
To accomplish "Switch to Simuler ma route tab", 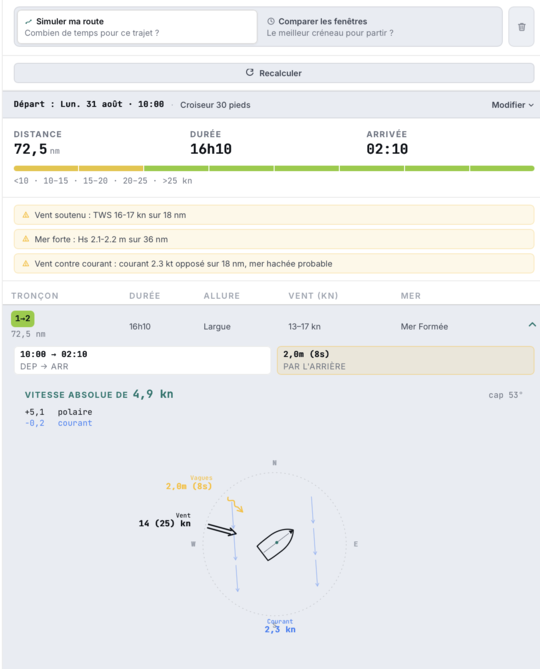I will click(x=137, y=27).
